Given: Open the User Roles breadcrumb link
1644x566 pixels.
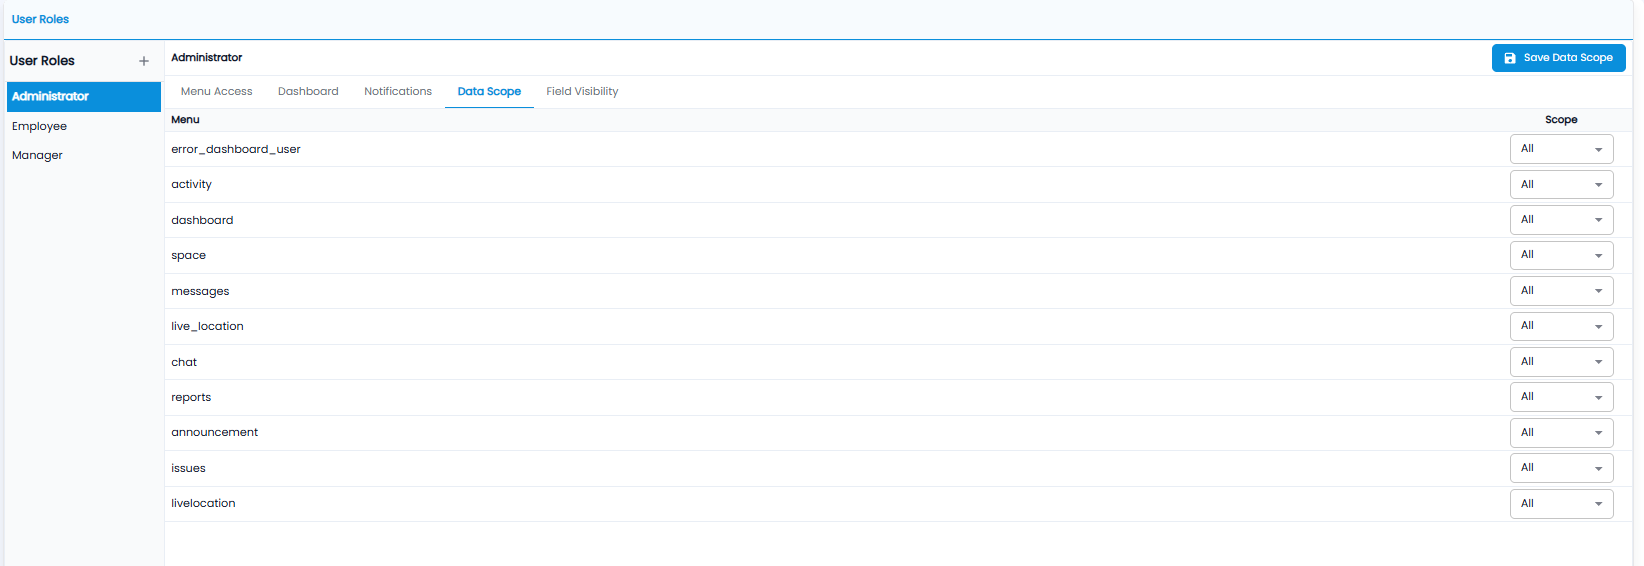Looking at the screenshot, I should [x=40, y=19].
